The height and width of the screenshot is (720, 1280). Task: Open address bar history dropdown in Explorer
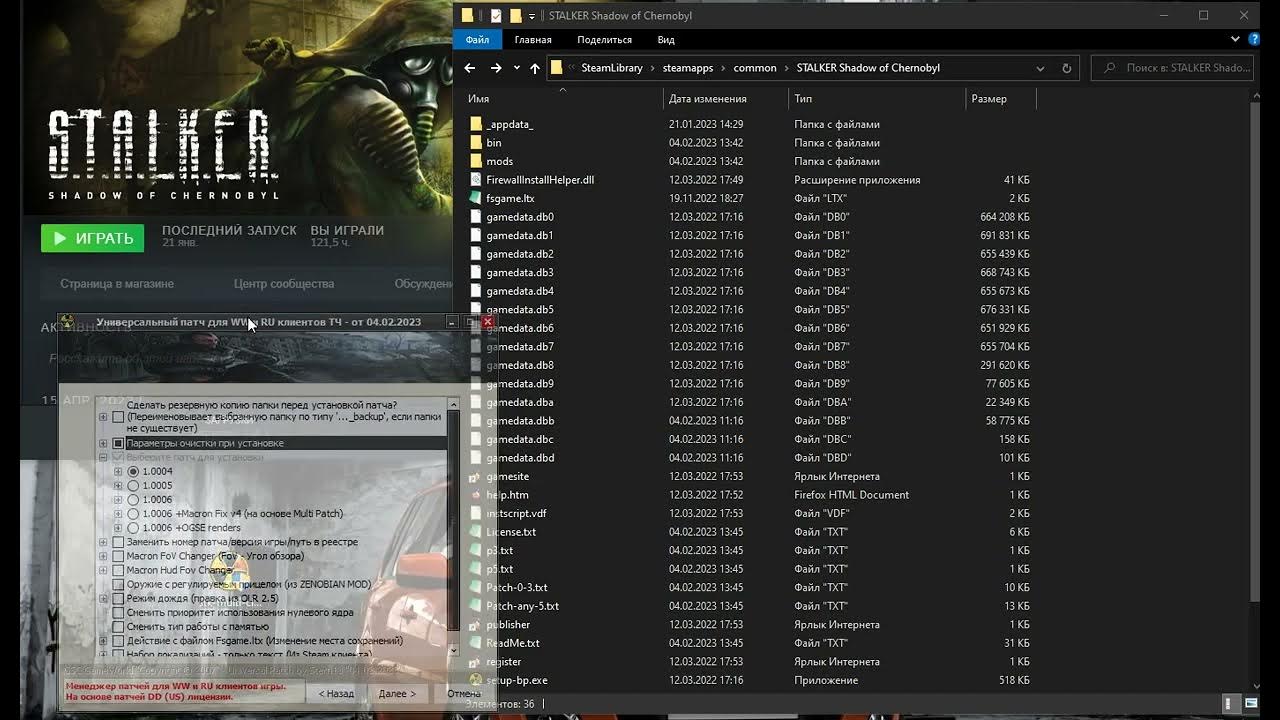coord(1040,68)
